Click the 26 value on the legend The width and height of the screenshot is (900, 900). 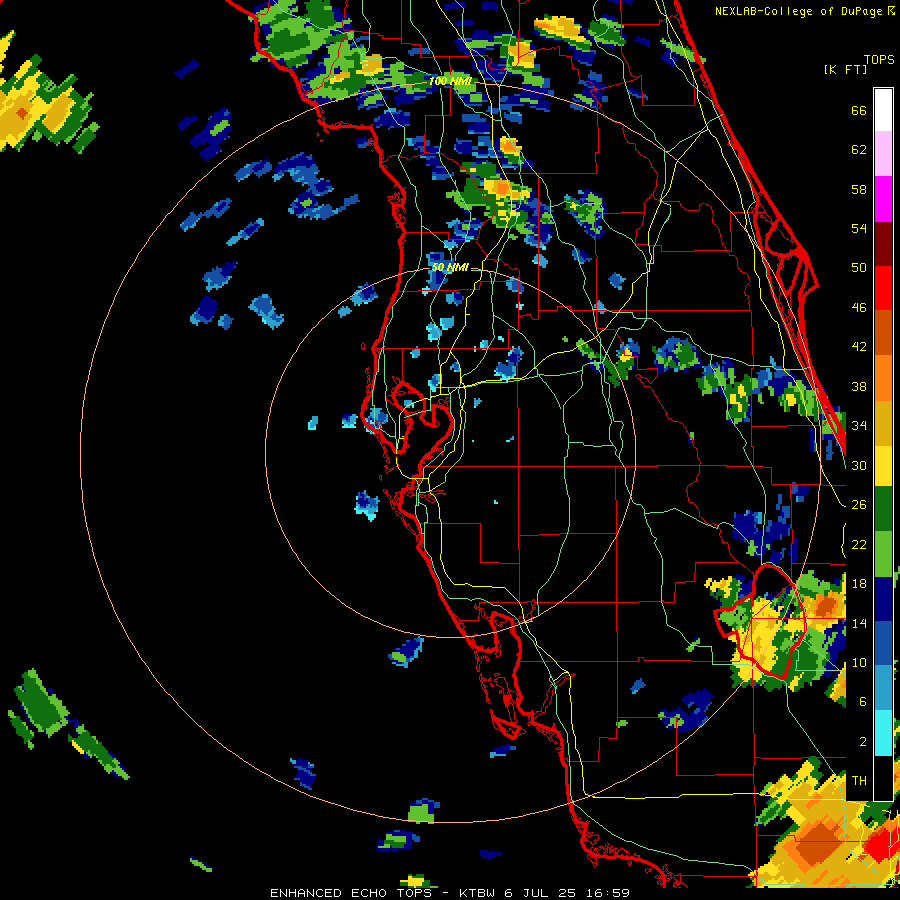pos(859,505)
